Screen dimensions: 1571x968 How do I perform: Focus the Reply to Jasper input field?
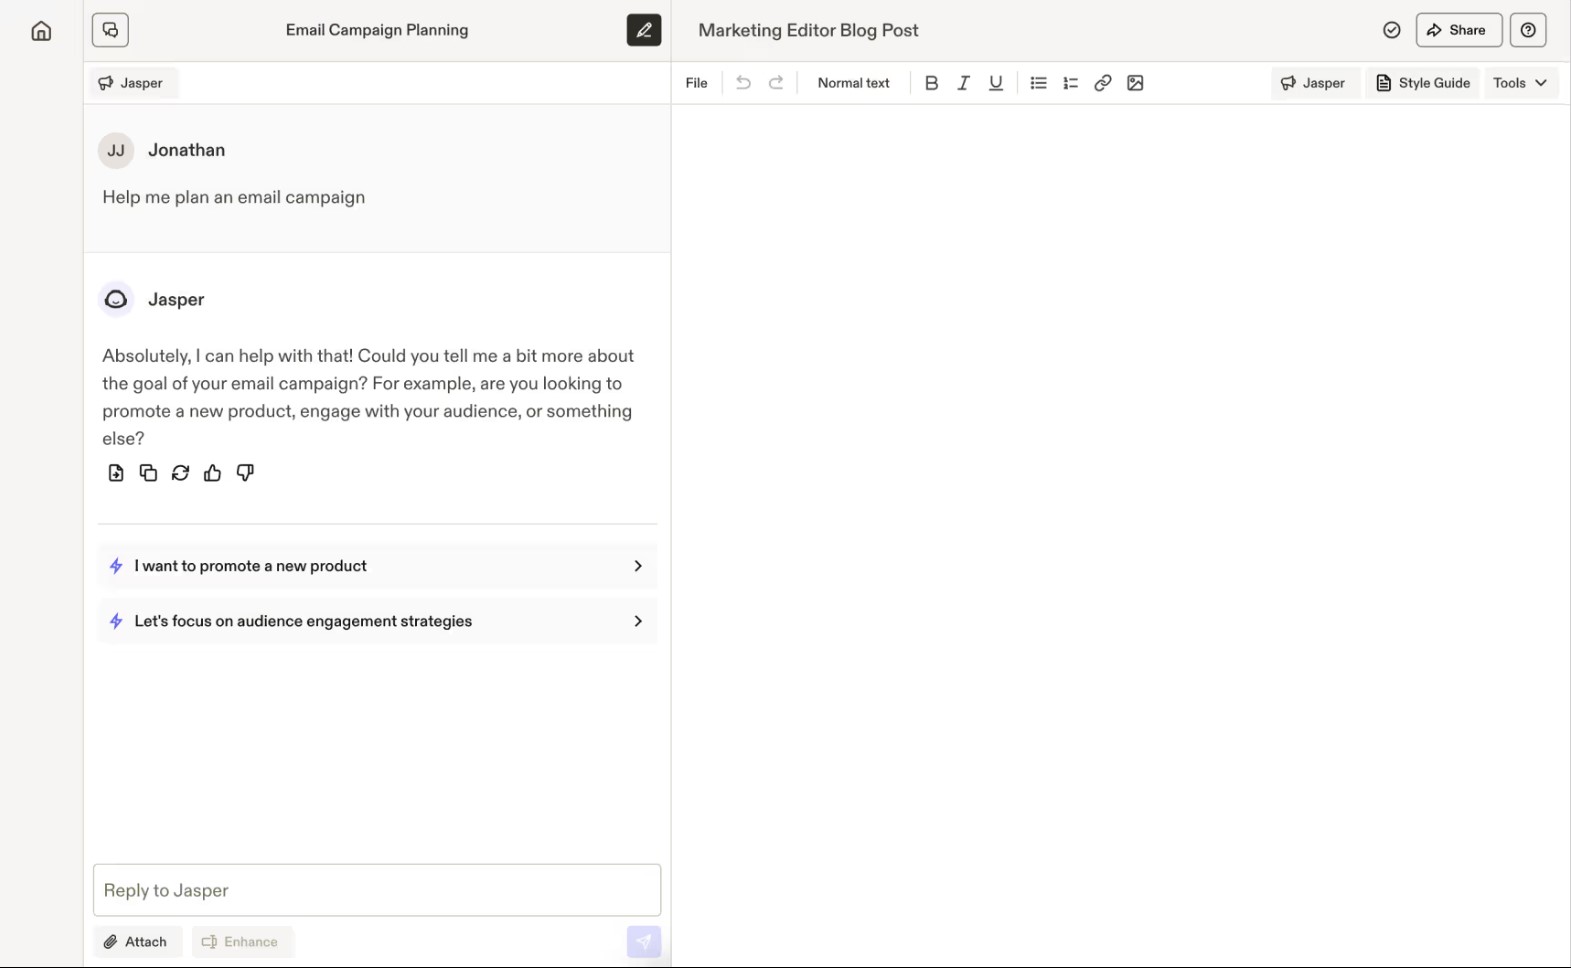click(377, 890)
